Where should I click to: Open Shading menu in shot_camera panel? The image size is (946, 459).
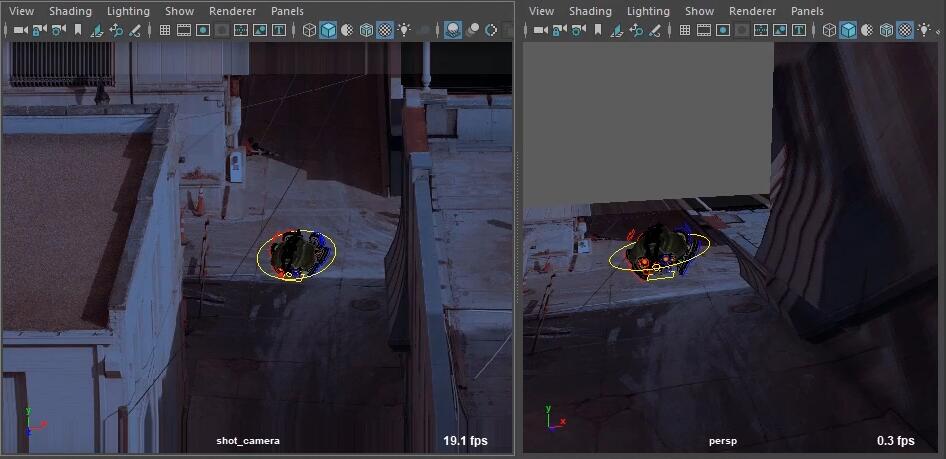(x=71, y=11)
